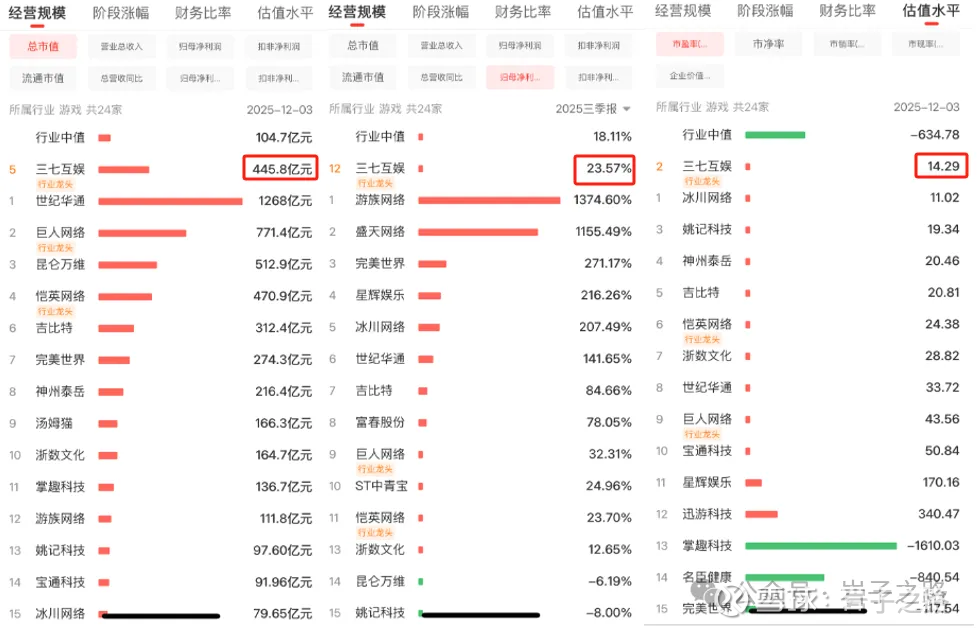Open 汤姆猫 row with 166.3亿元
This screenshot has height=631, width=977.
[160, 424]
